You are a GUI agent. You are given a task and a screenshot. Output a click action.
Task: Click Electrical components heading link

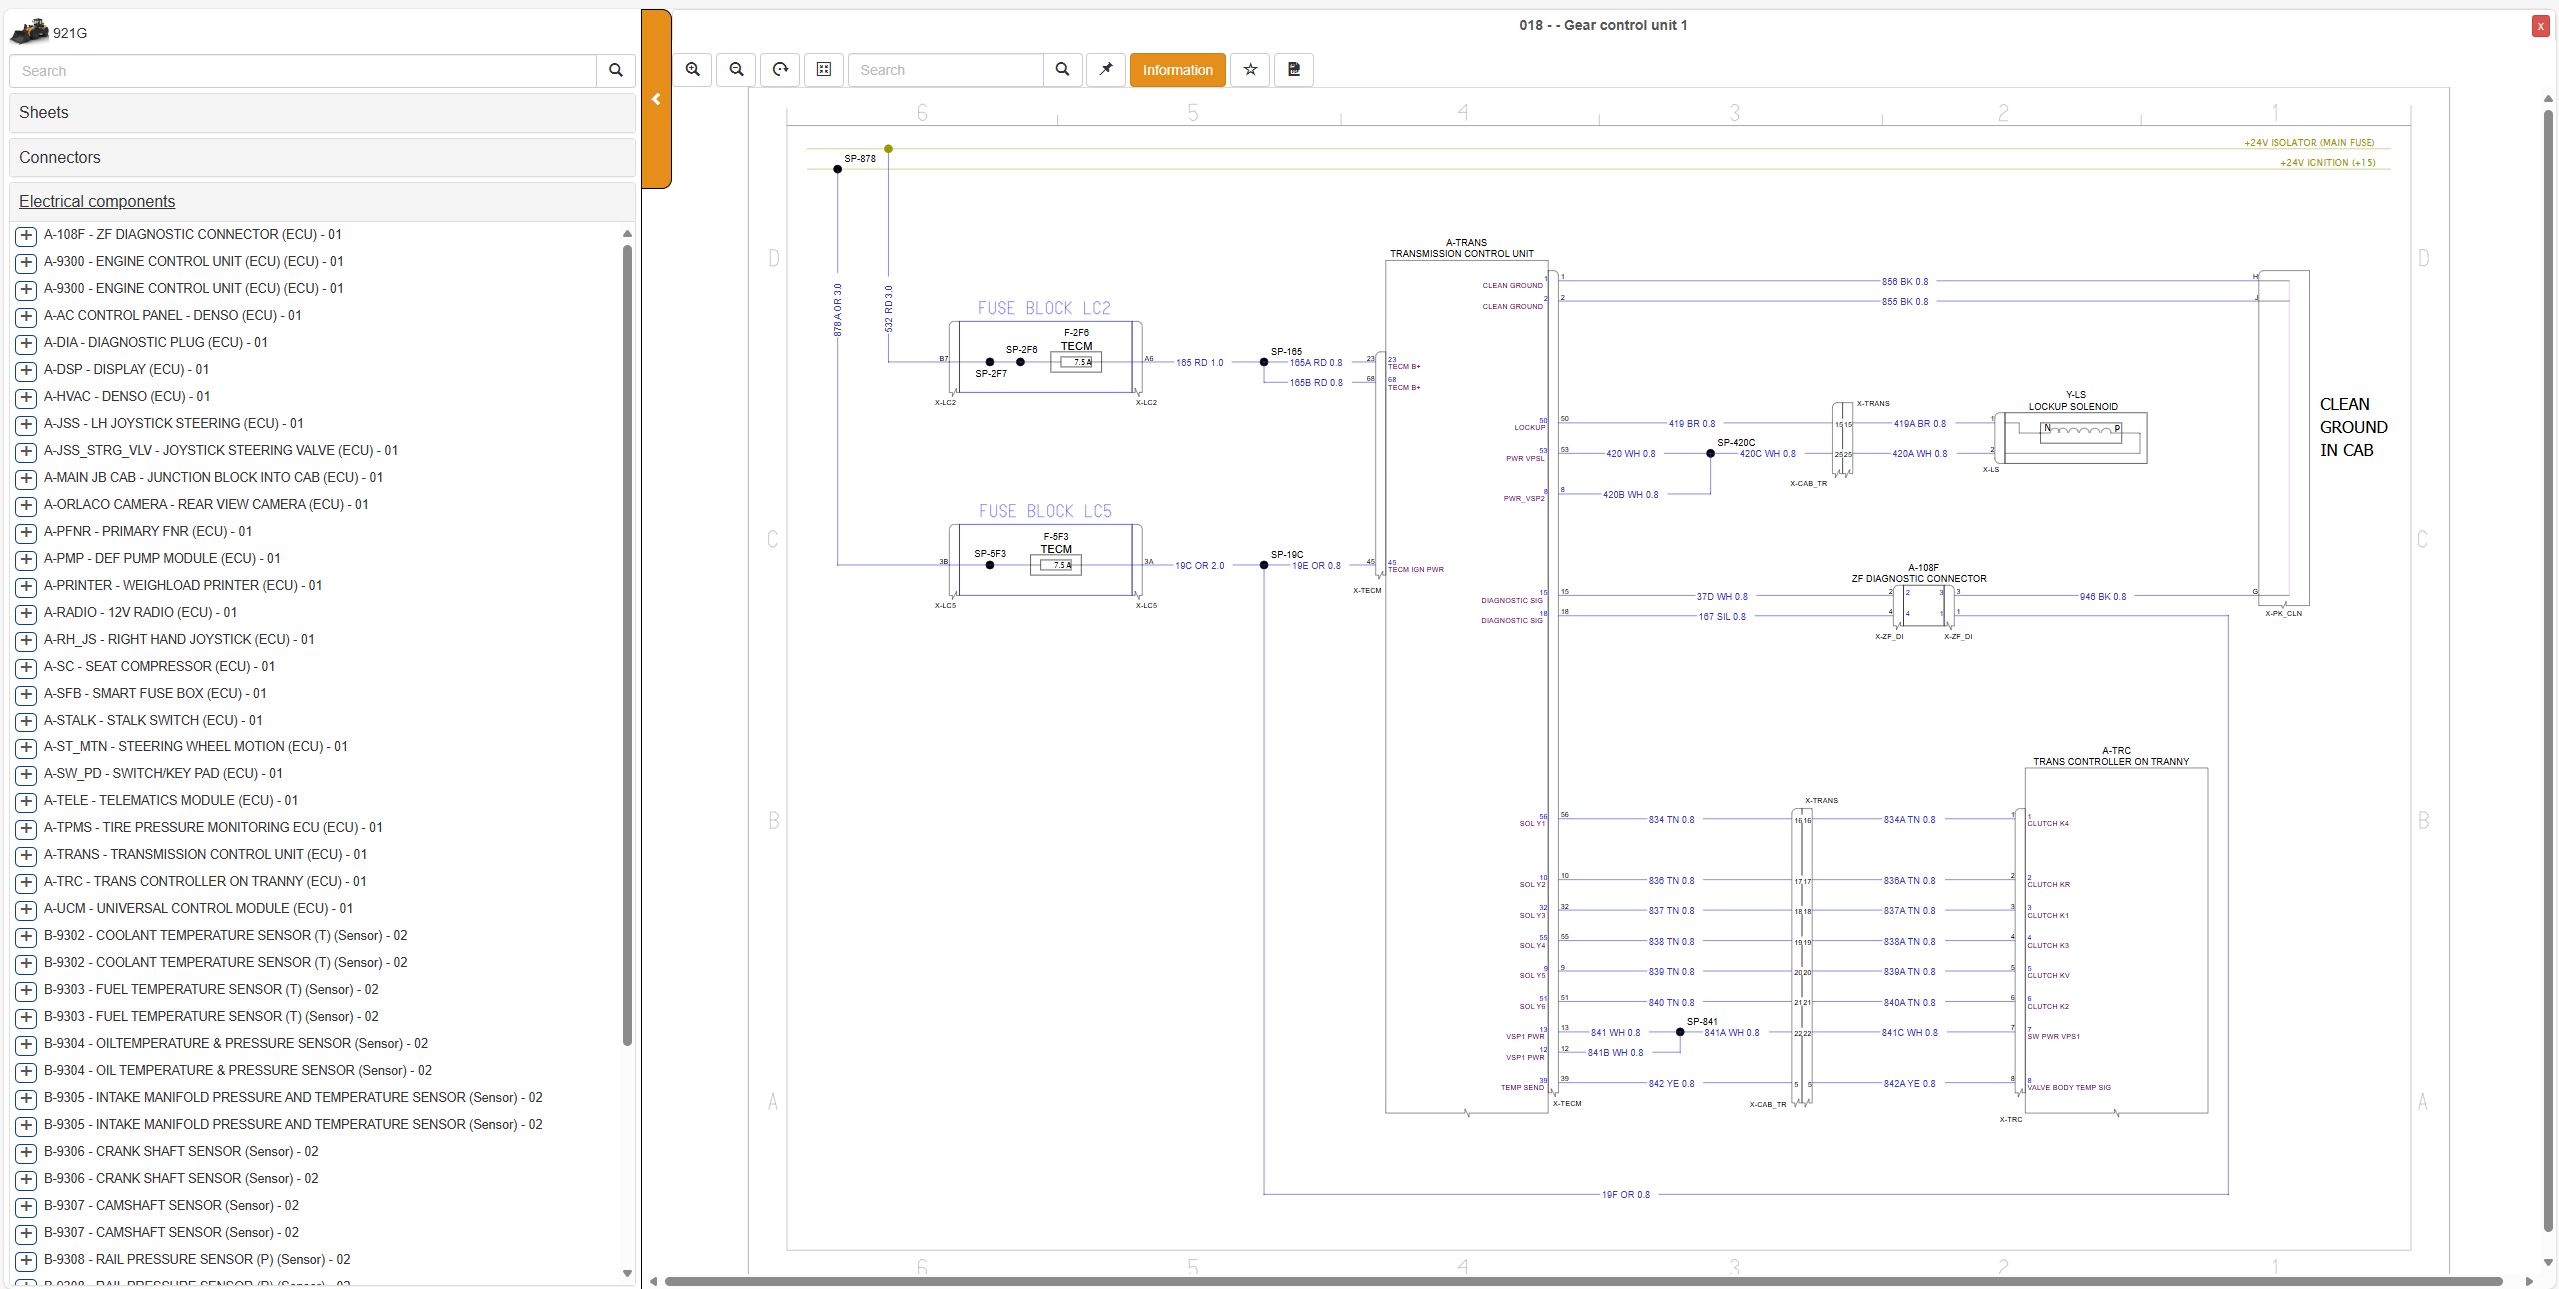[97, 202]
